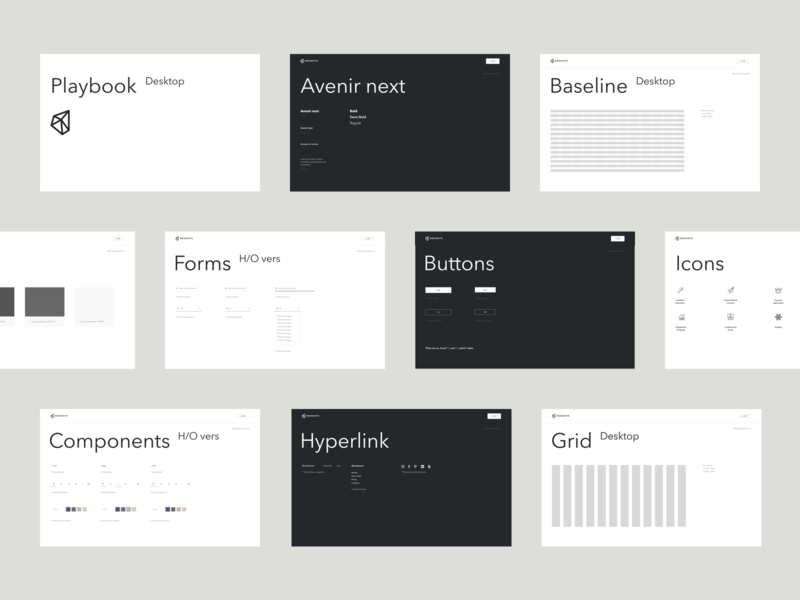Pick the navy swatch in first Components color selector
The height and width of the screenshot is (600, 800).
68,509
